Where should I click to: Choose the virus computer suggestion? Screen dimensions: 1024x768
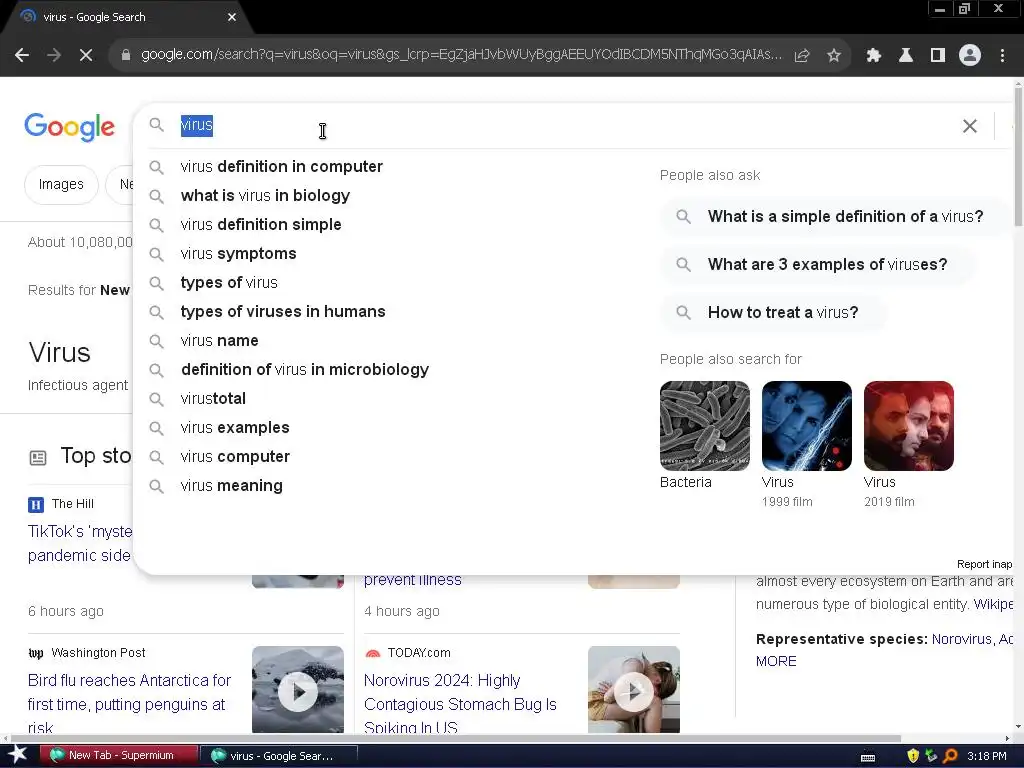point(235,456)
